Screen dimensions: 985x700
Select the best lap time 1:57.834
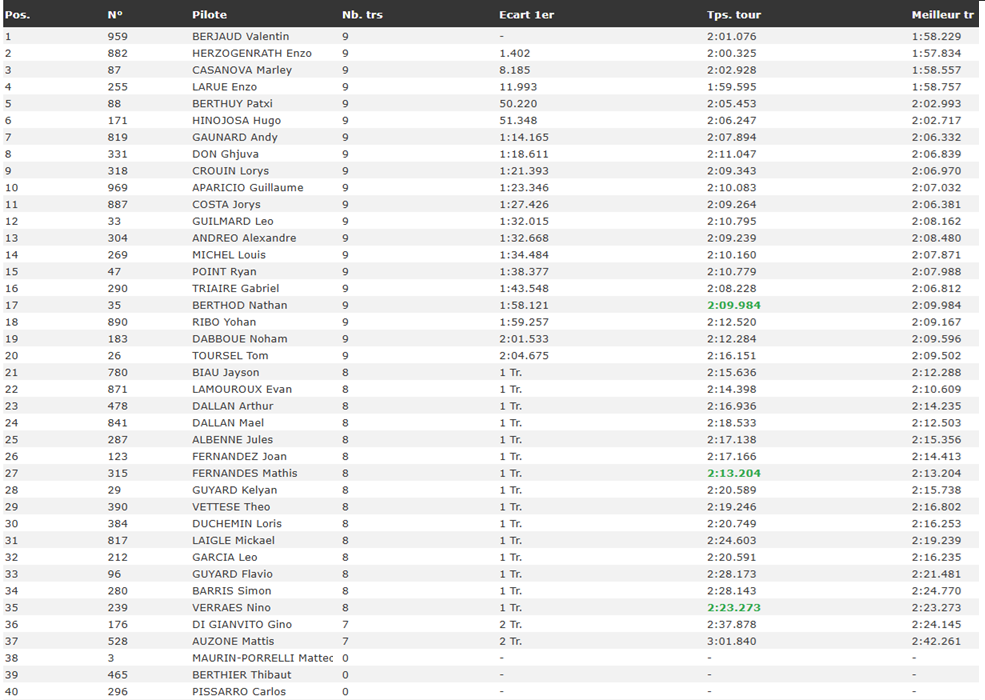pos(936,54)
